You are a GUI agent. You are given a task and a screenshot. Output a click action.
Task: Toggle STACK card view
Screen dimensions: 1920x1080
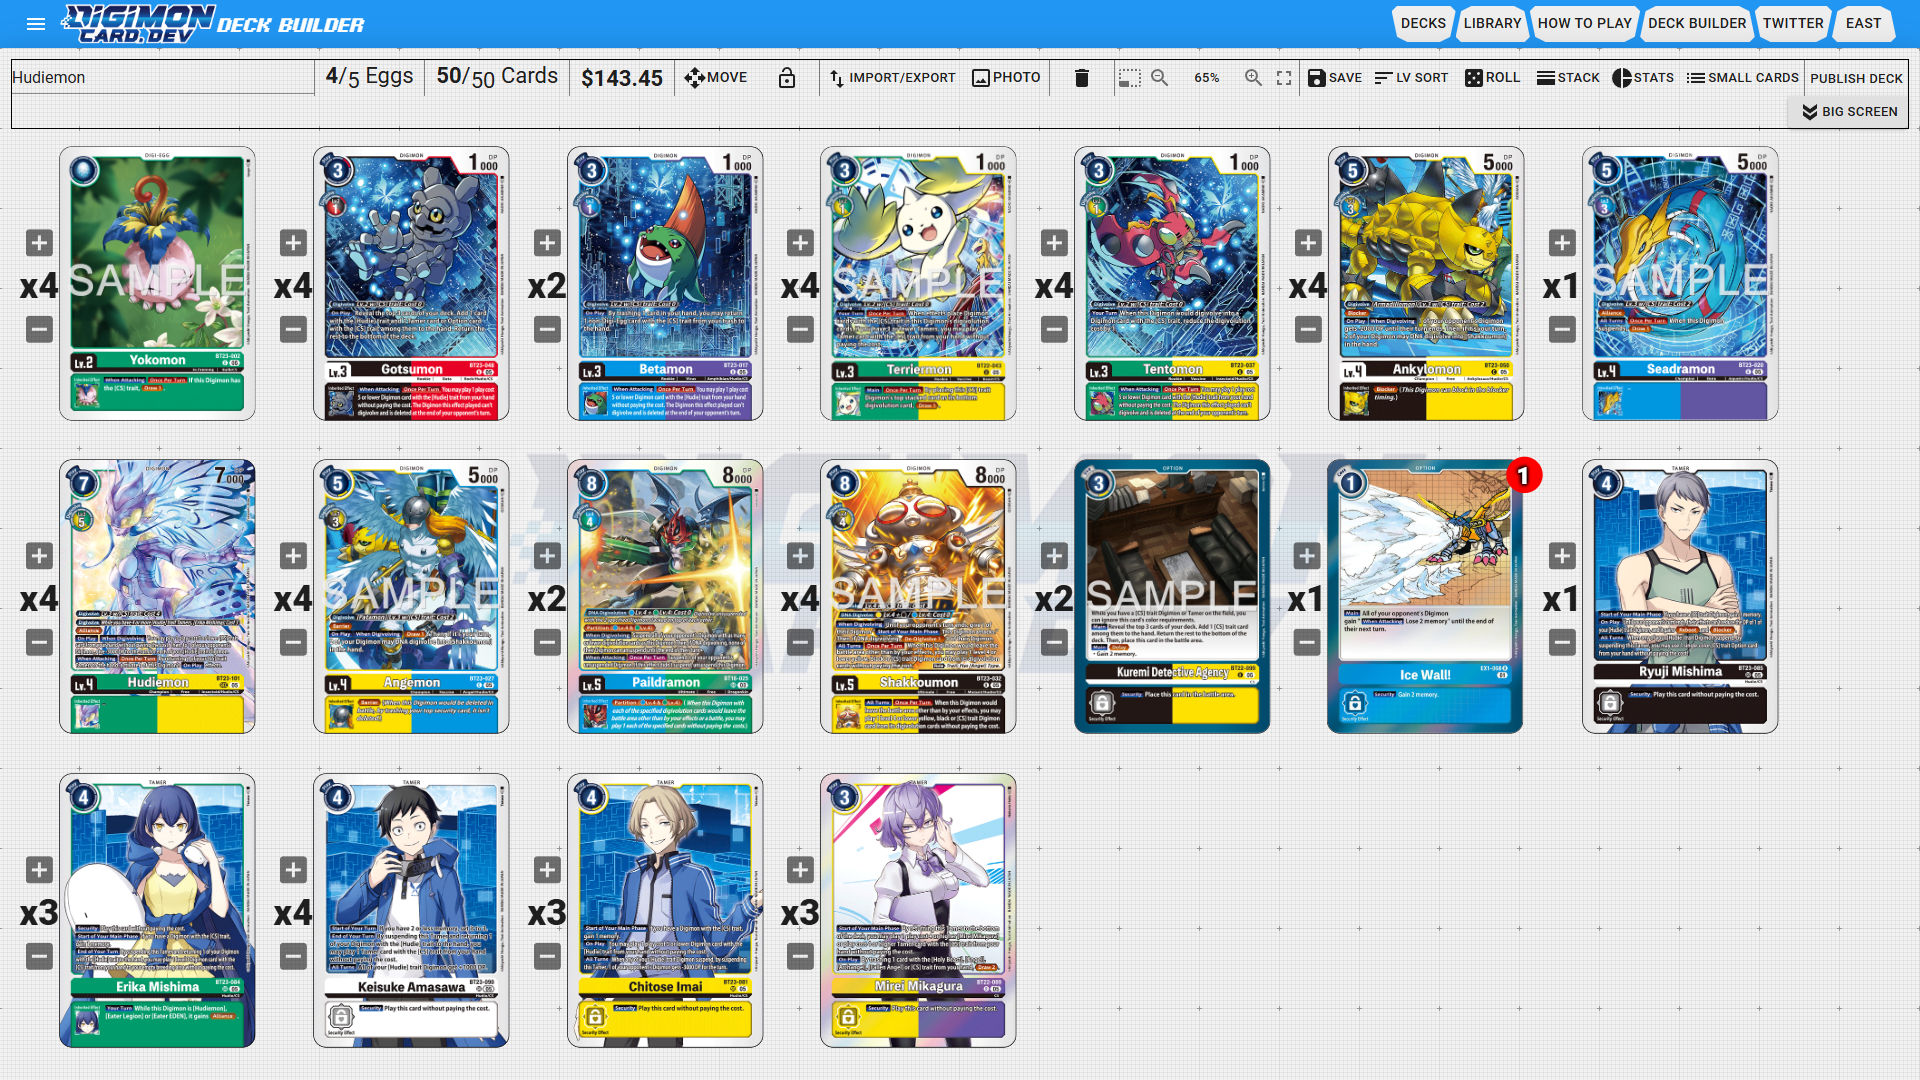tap(1567, 78)
